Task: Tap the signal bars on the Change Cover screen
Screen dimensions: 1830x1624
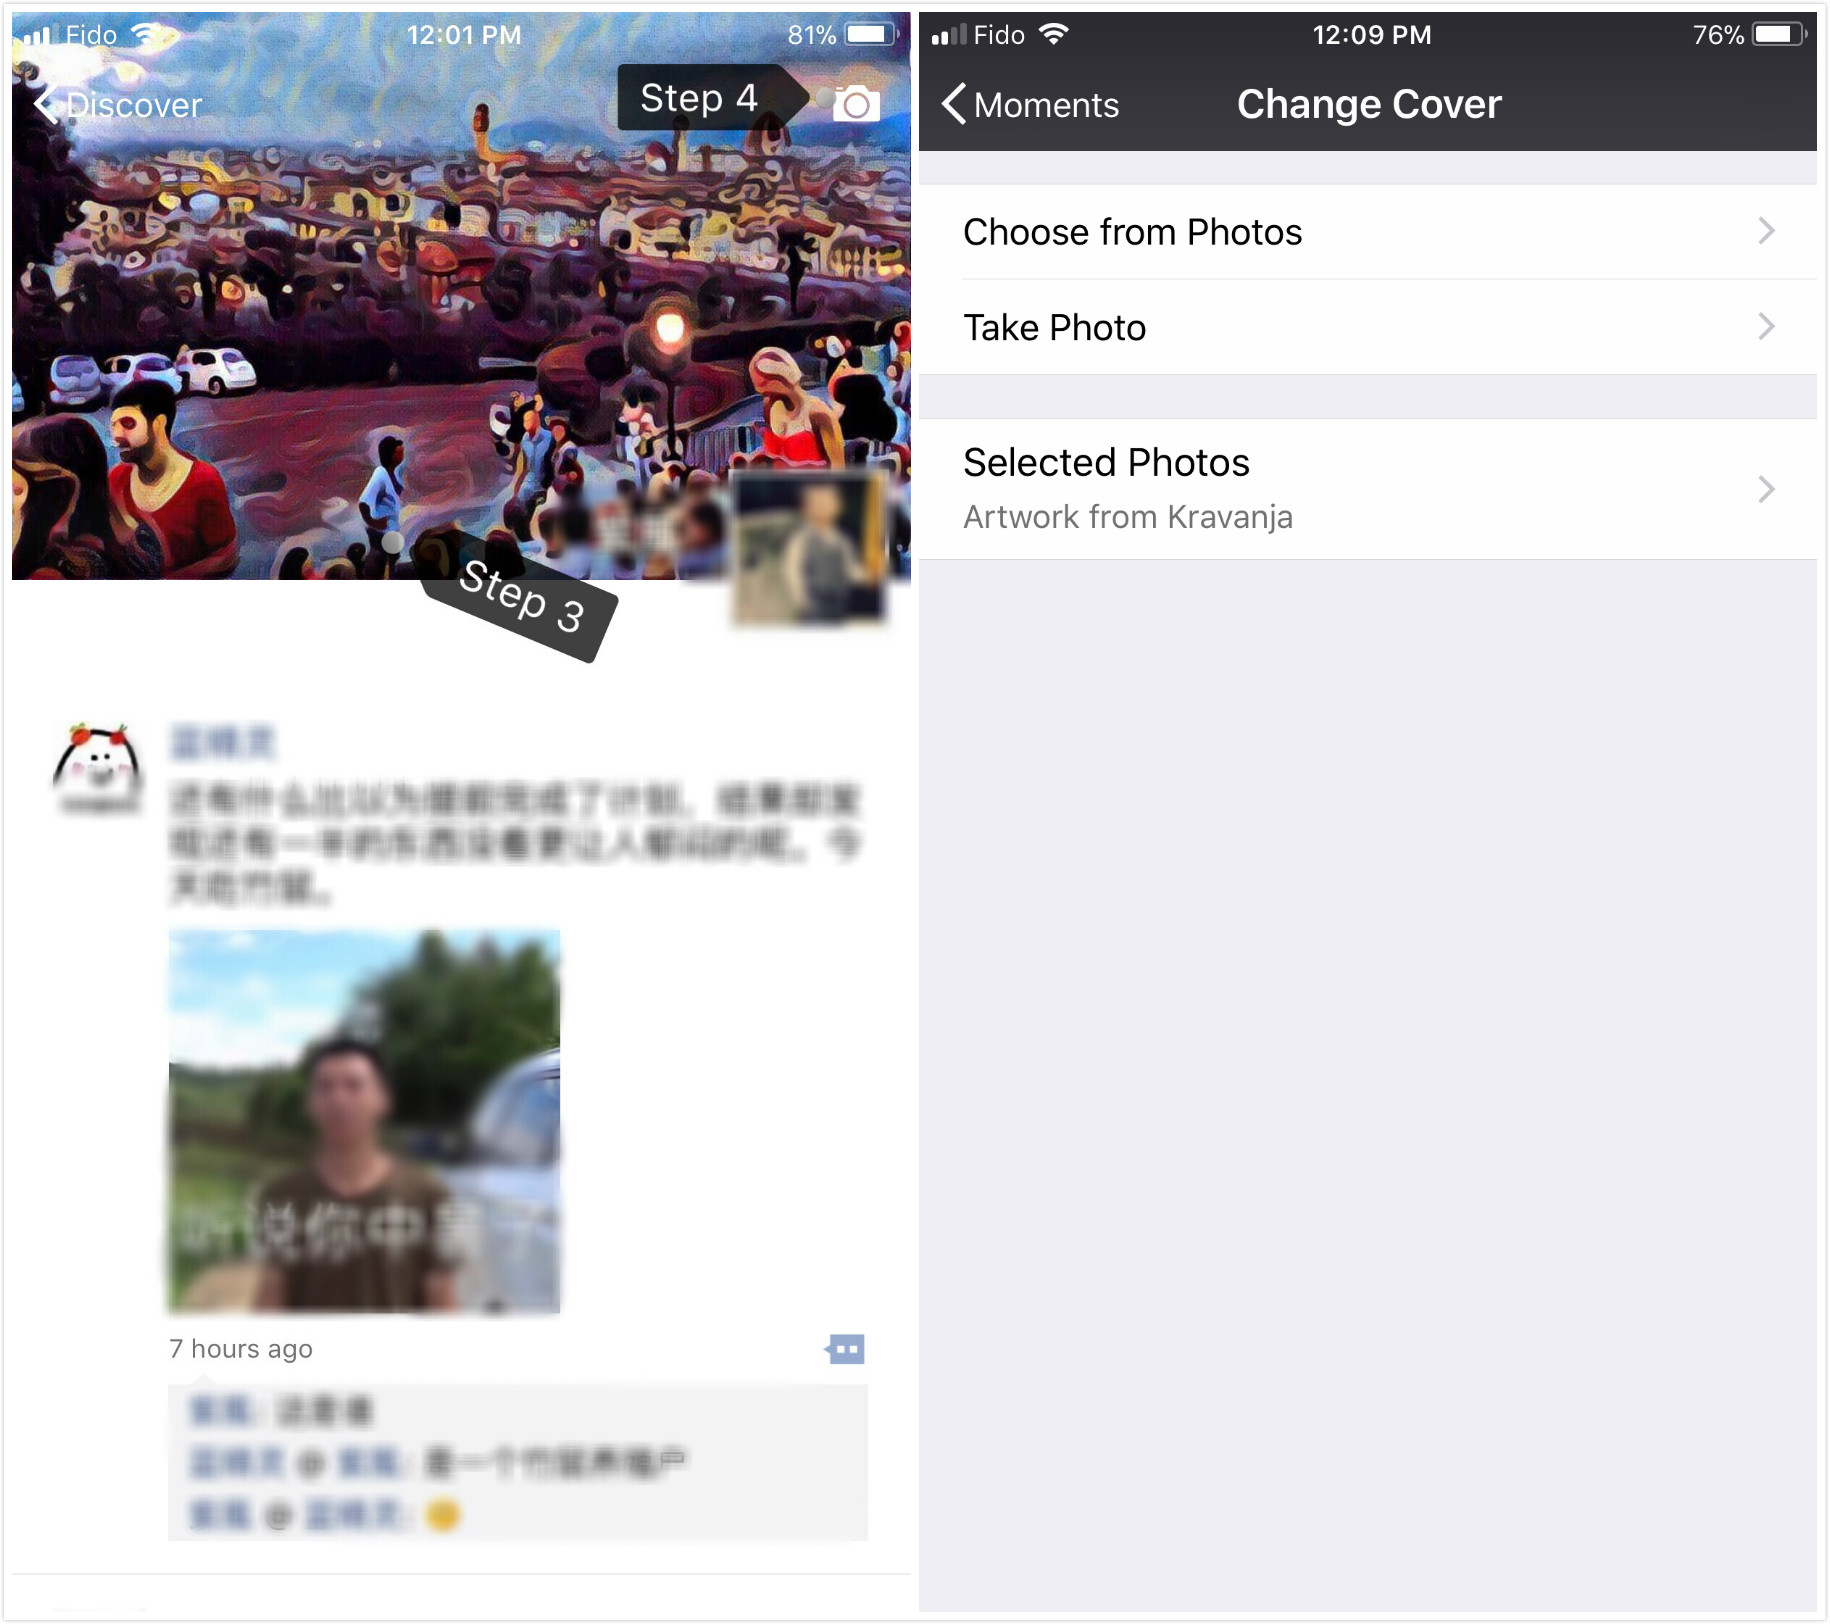Action: coord(949,36)
